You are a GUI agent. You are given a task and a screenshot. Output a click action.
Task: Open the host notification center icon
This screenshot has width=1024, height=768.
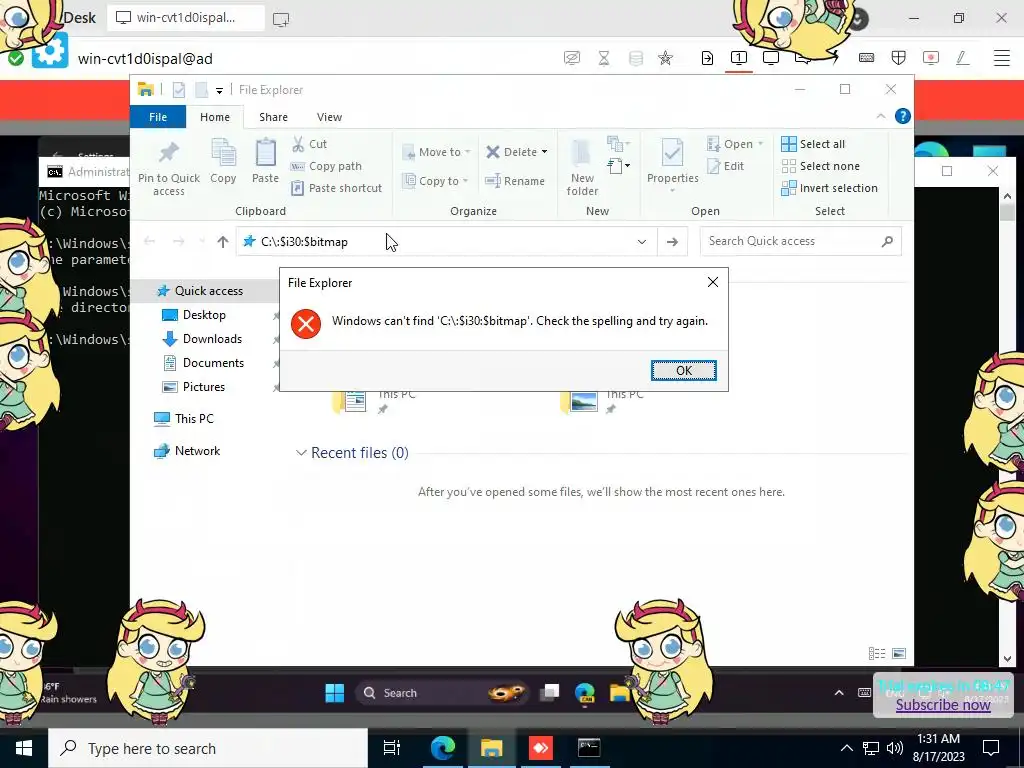pyautogui.click(x=991, y=748)
